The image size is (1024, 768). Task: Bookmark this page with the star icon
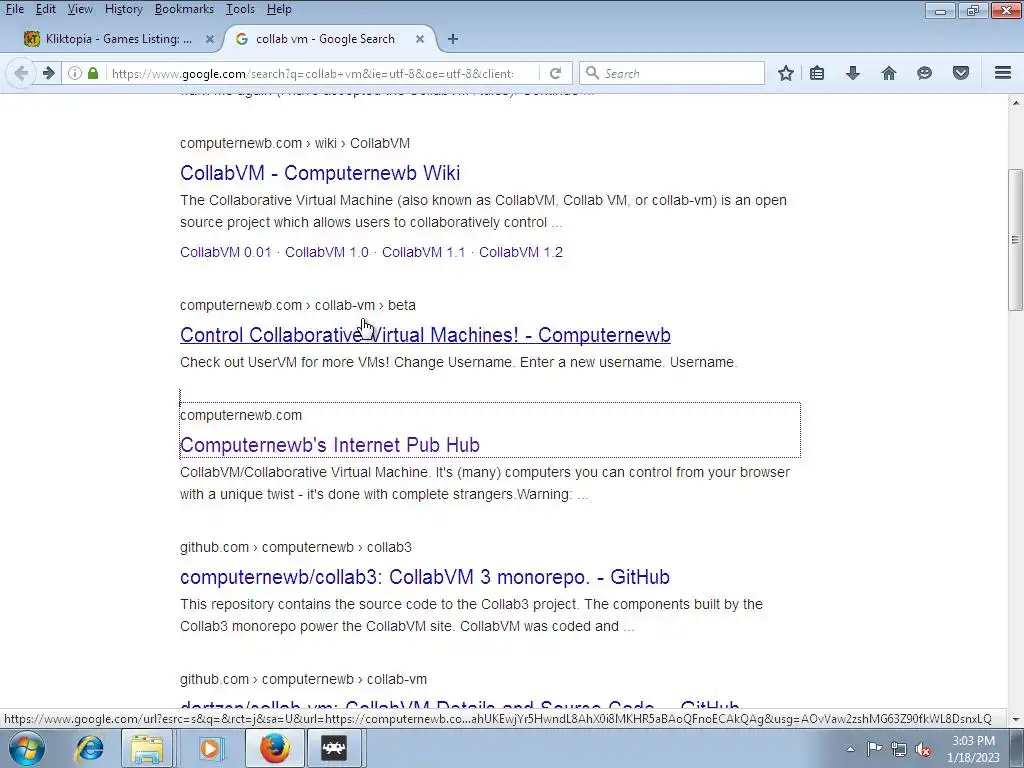786,73
